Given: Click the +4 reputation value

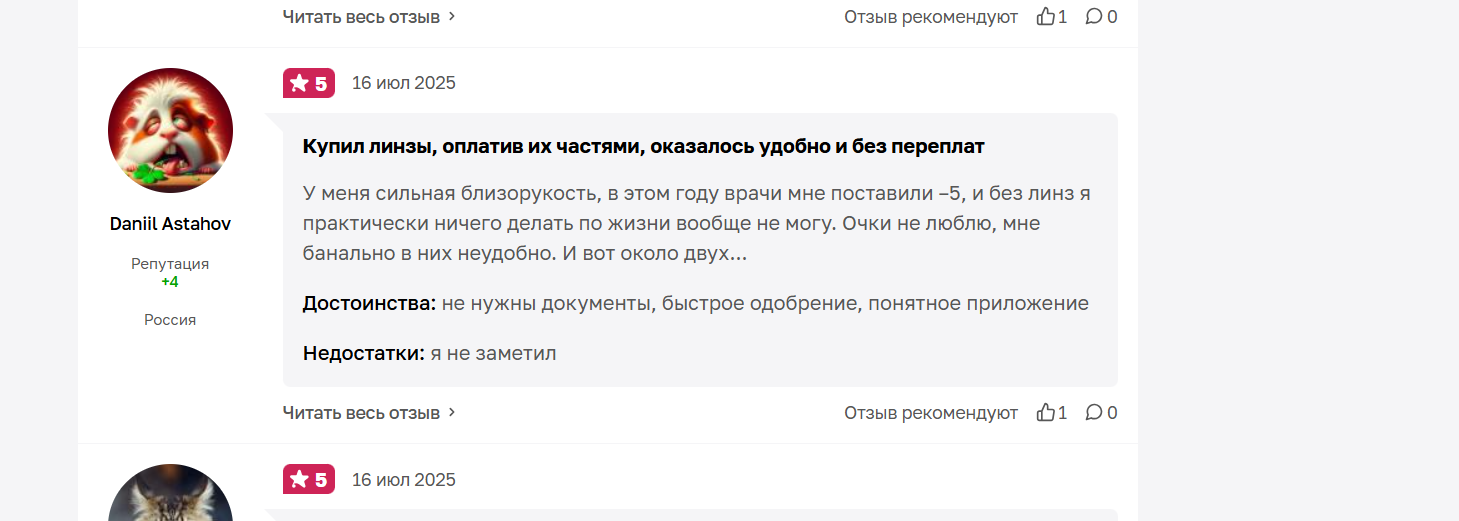Looking at the screenshot, I should (170, 282).
